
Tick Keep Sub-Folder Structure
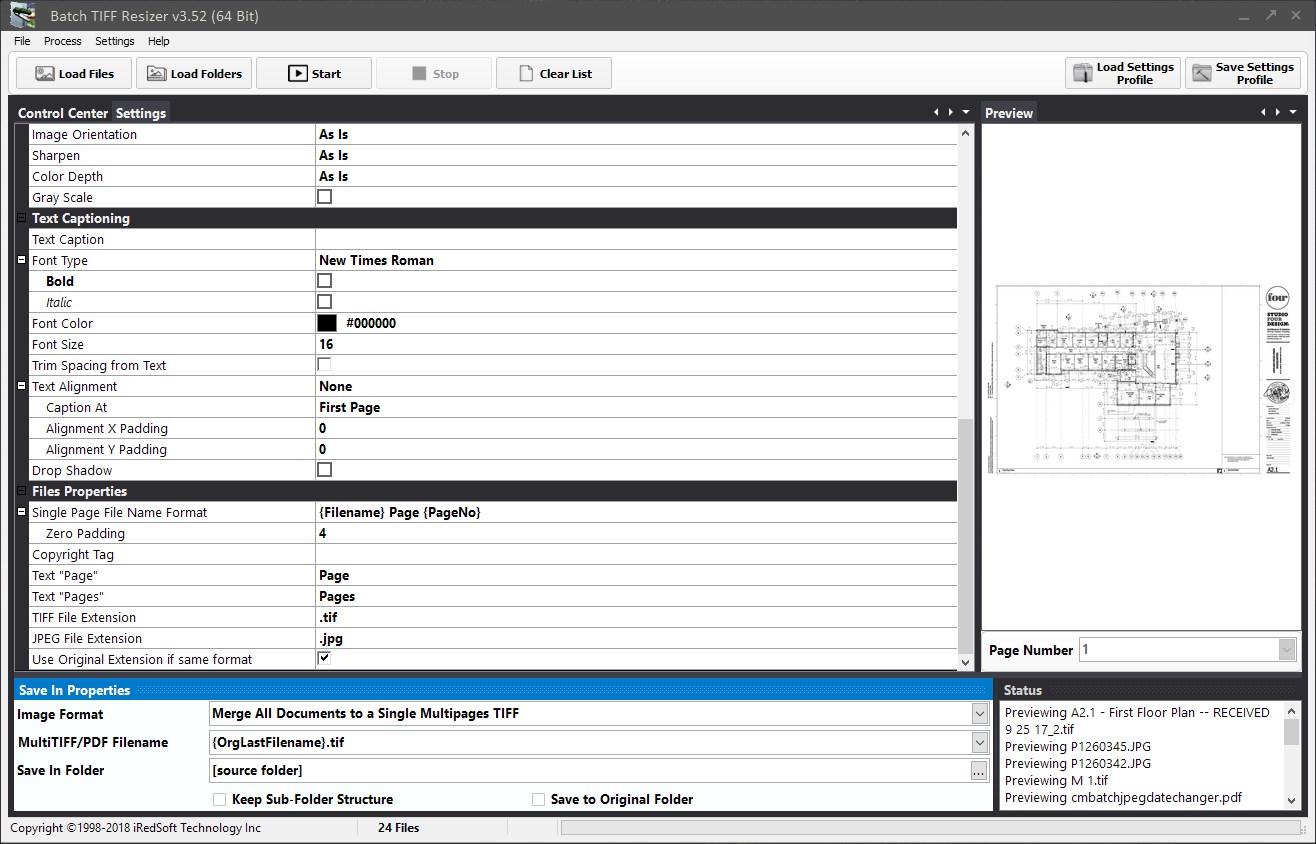click(x=219, y=799)
